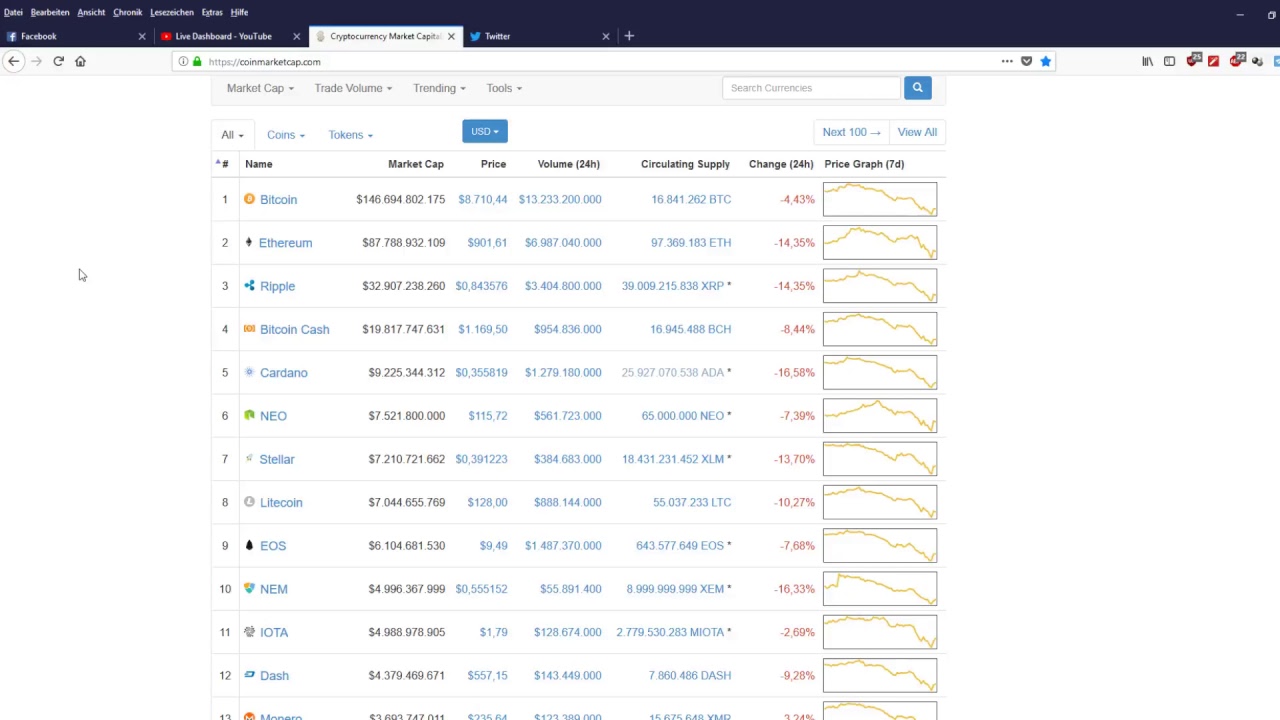Open the IOTA coin link
Image resolution: width=1280 pixels, height=720 pixels.
274,632
